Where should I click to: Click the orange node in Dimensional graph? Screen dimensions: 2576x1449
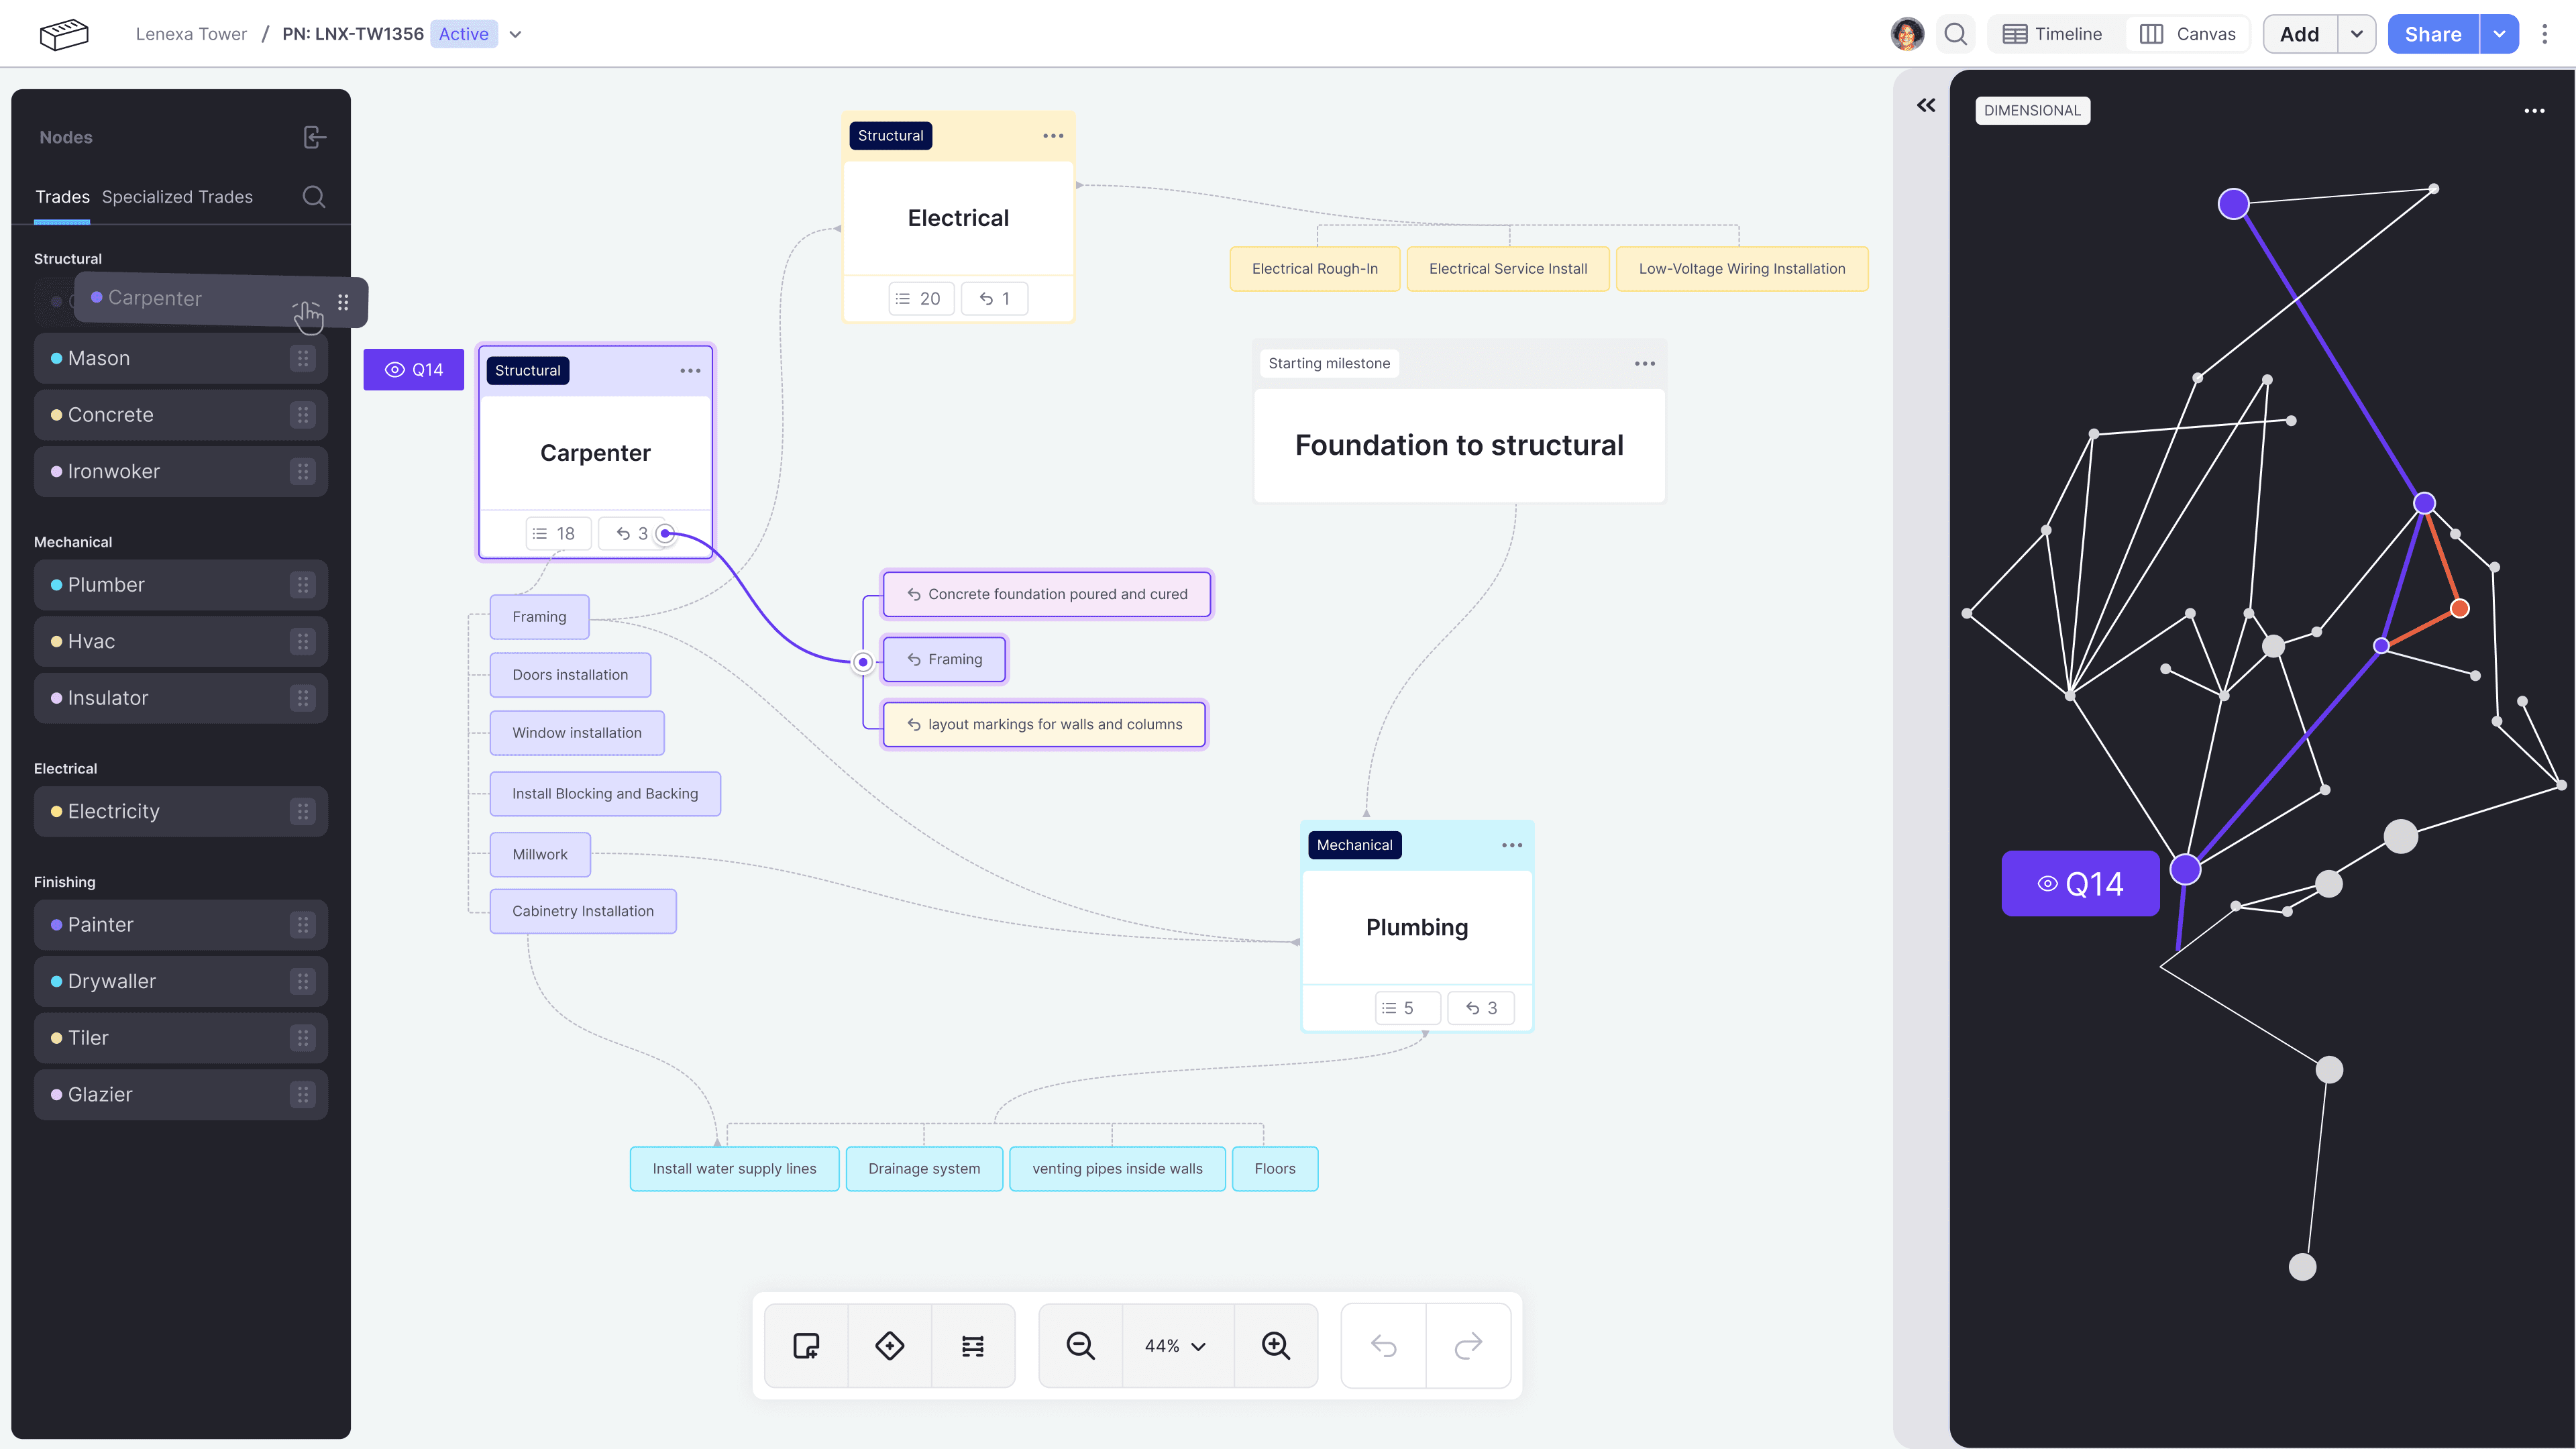point(2460,609)
